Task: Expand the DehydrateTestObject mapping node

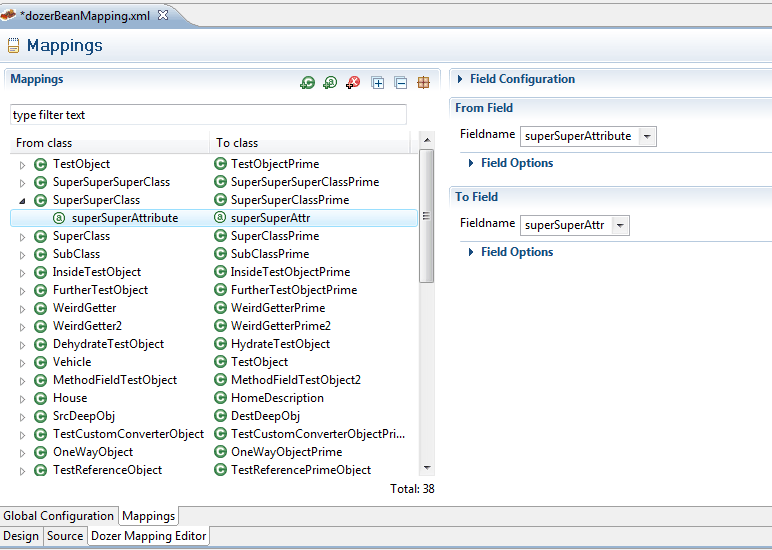Action: [22, 345]
